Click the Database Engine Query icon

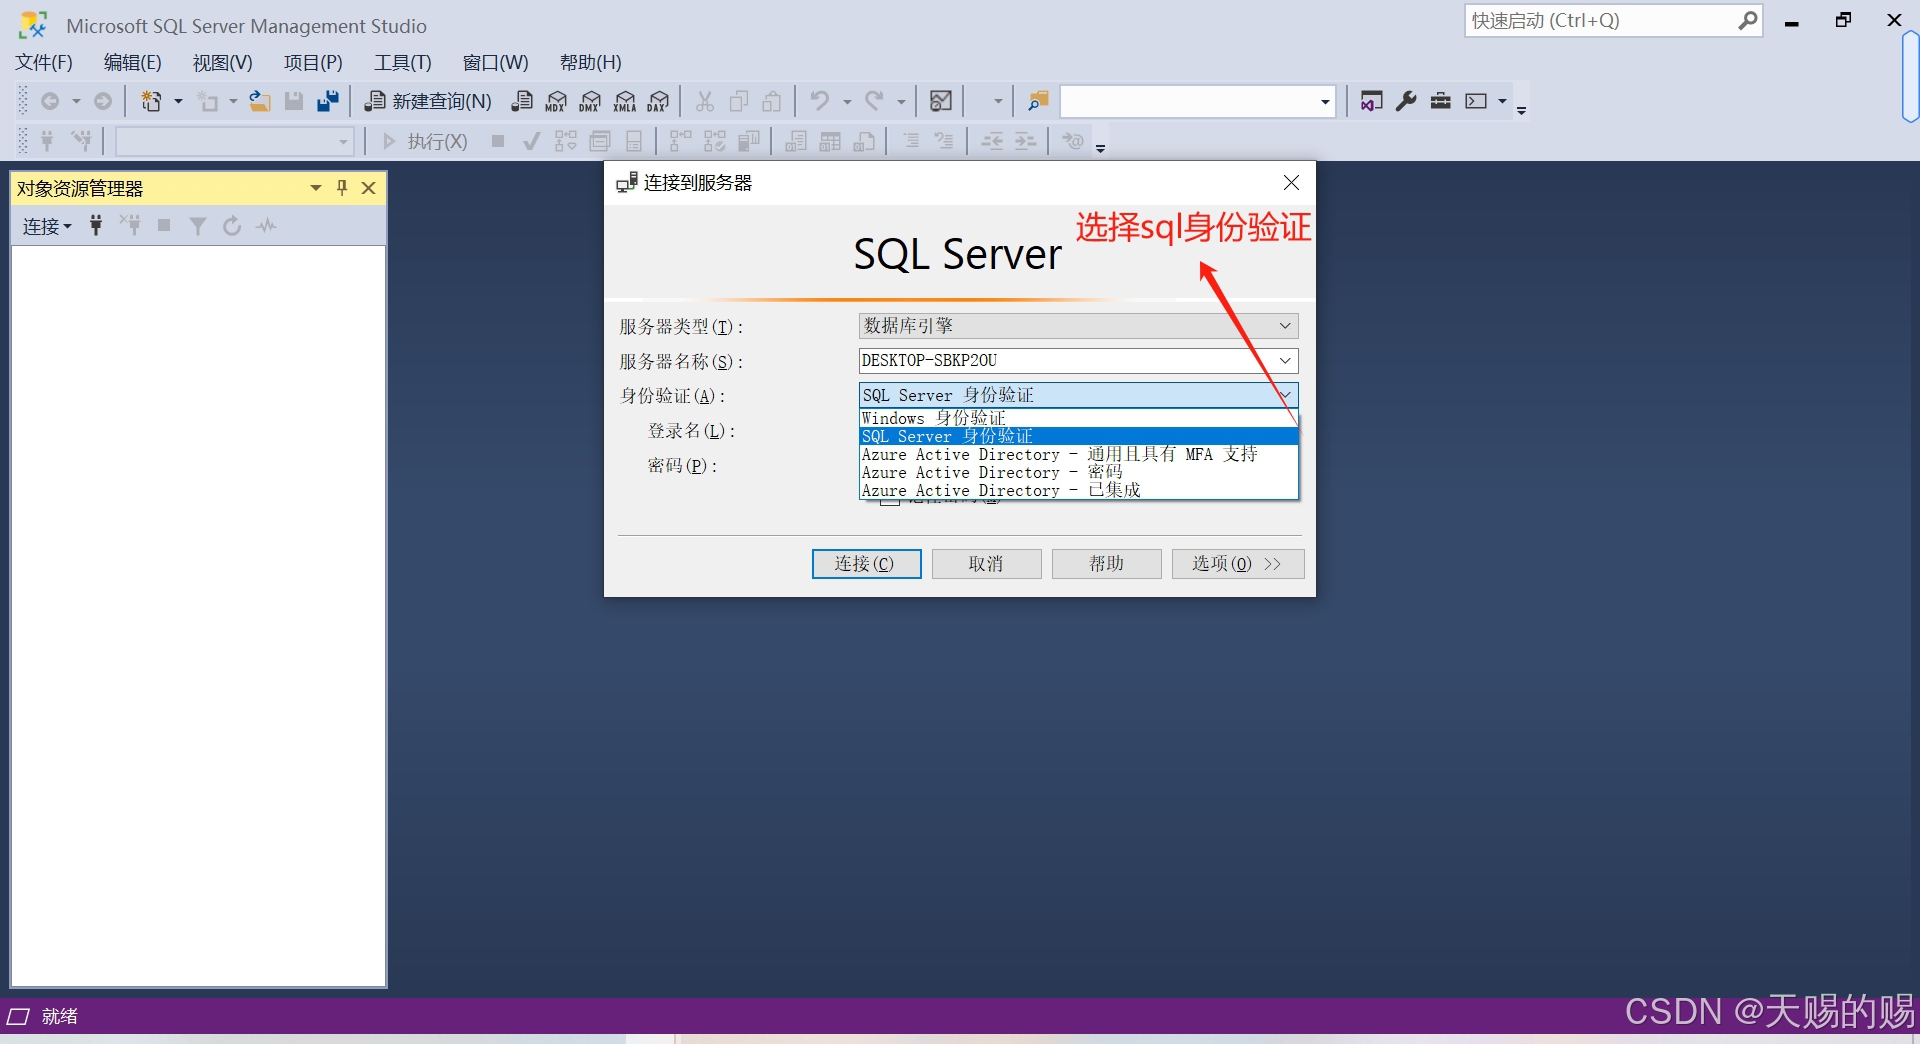point(522,101)
